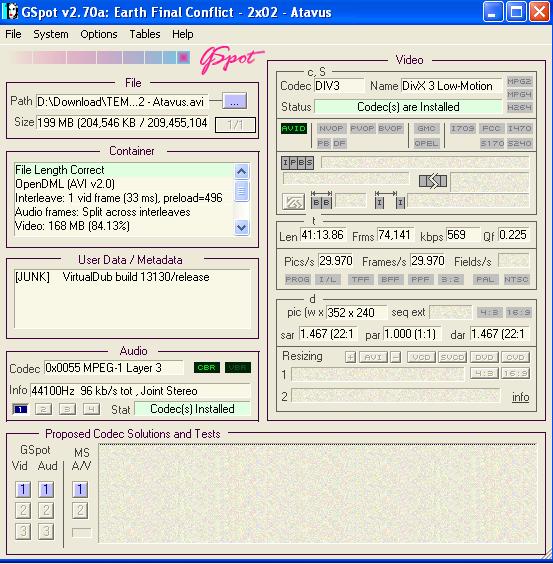Click the green AVID indicator

pyautogui.click(x=294, y=128)
